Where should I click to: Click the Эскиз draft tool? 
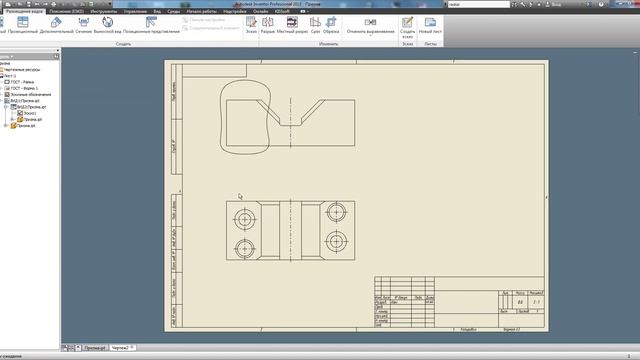tap(251, 25)
